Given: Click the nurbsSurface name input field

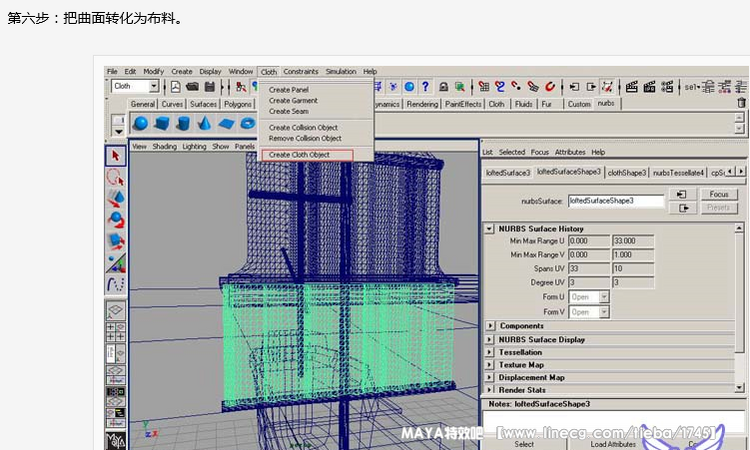Looking at the screenshot, I should [616, 201].
